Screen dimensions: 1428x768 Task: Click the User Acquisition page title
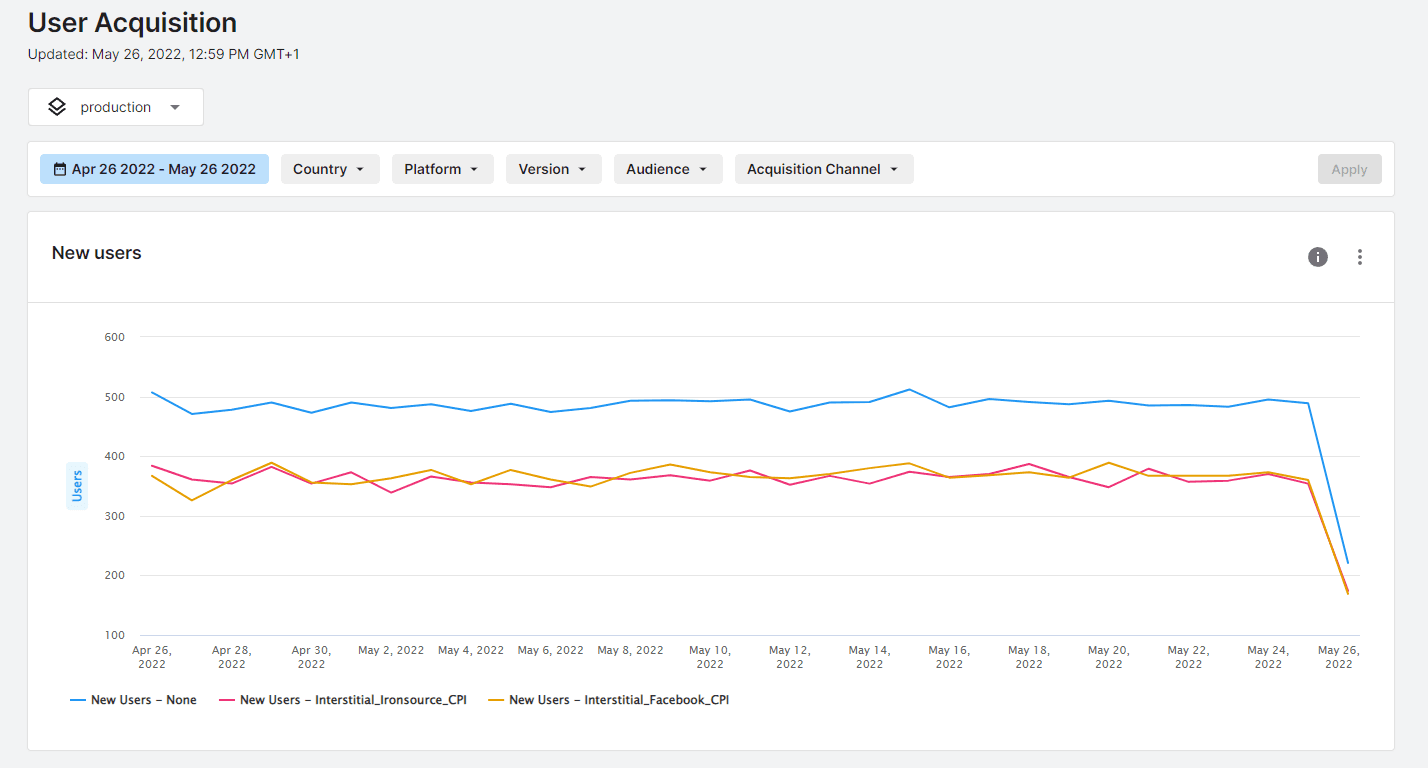[132, 22]
